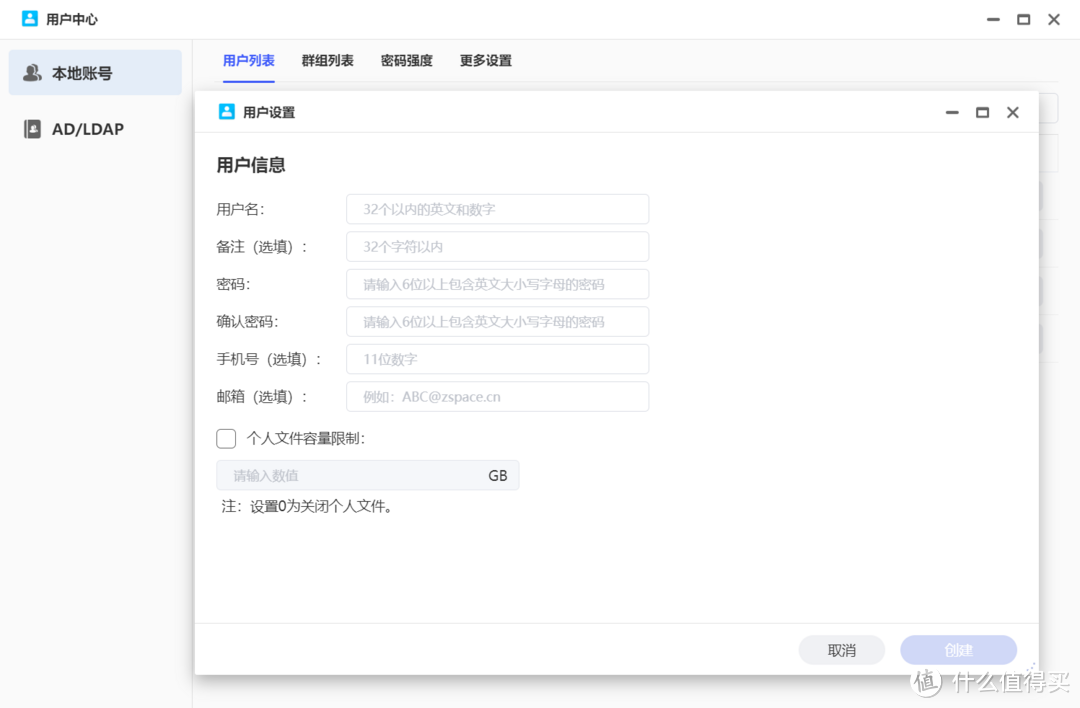This screenshot has height=708, width=1080.
Task: Click the 用户设置 dialog header icon
Action: (226, 111)
